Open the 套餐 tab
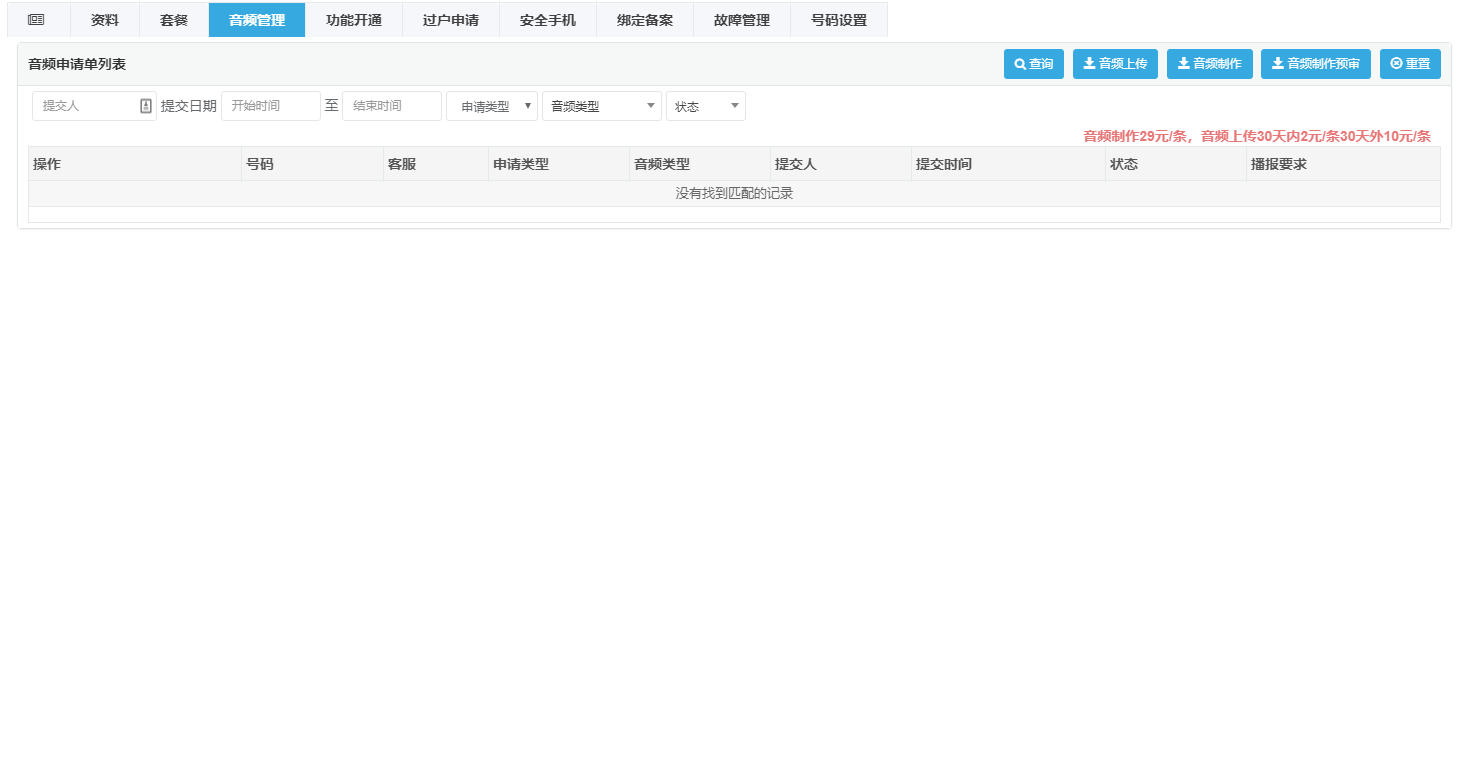Screen dimensions: 1472x770 tap(174, 20)
